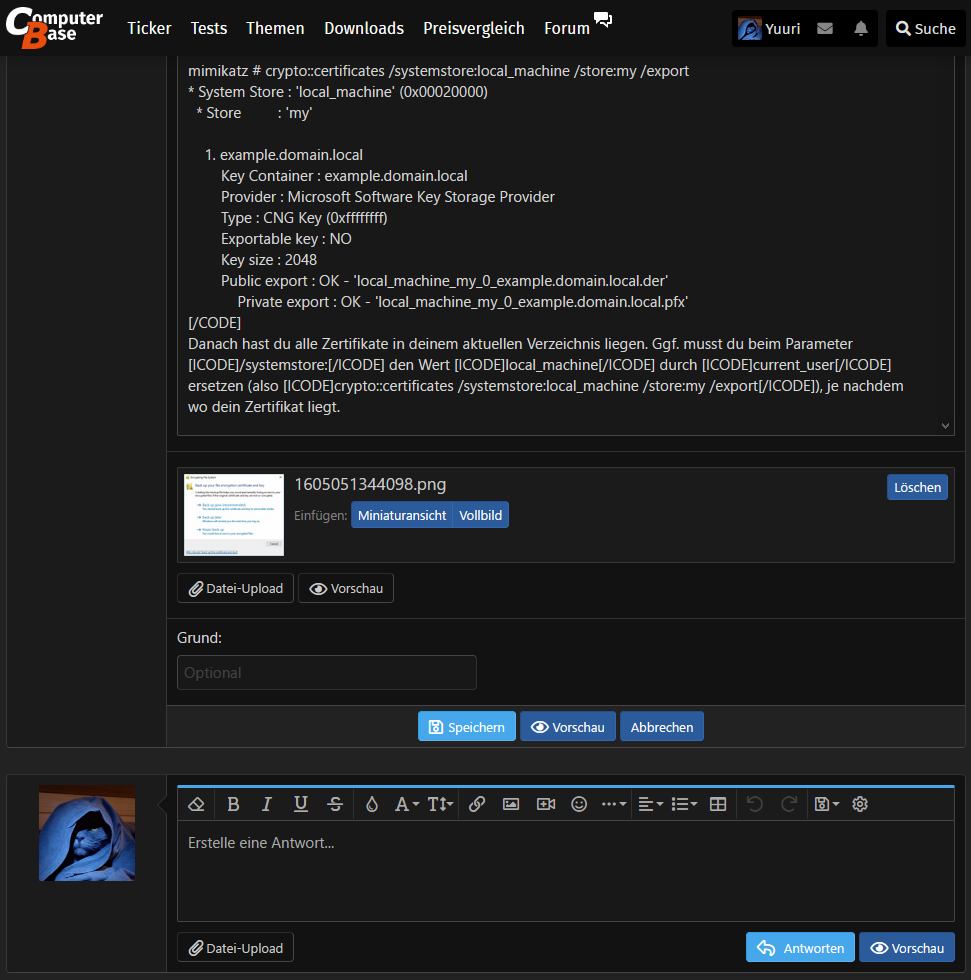Click the line 'Exportable key : NO'
The width and height of the screenshot is (971, 980).
tap(286, 239)
